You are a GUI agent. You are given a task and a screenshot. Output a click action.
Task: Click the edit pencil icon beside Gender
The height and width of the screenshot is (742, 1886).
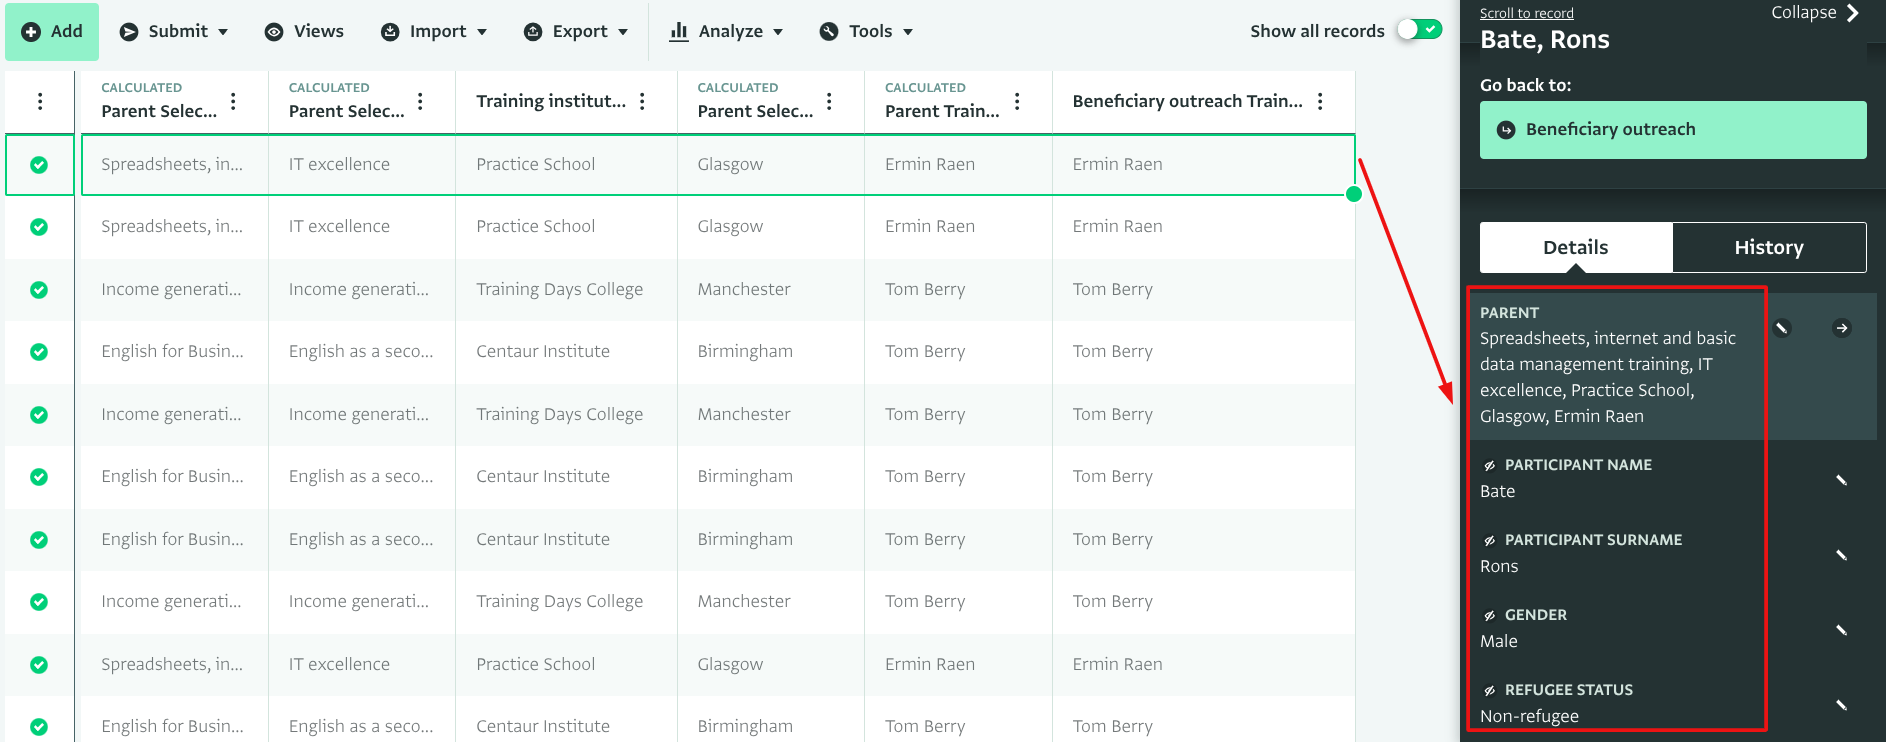(1841, 630)
